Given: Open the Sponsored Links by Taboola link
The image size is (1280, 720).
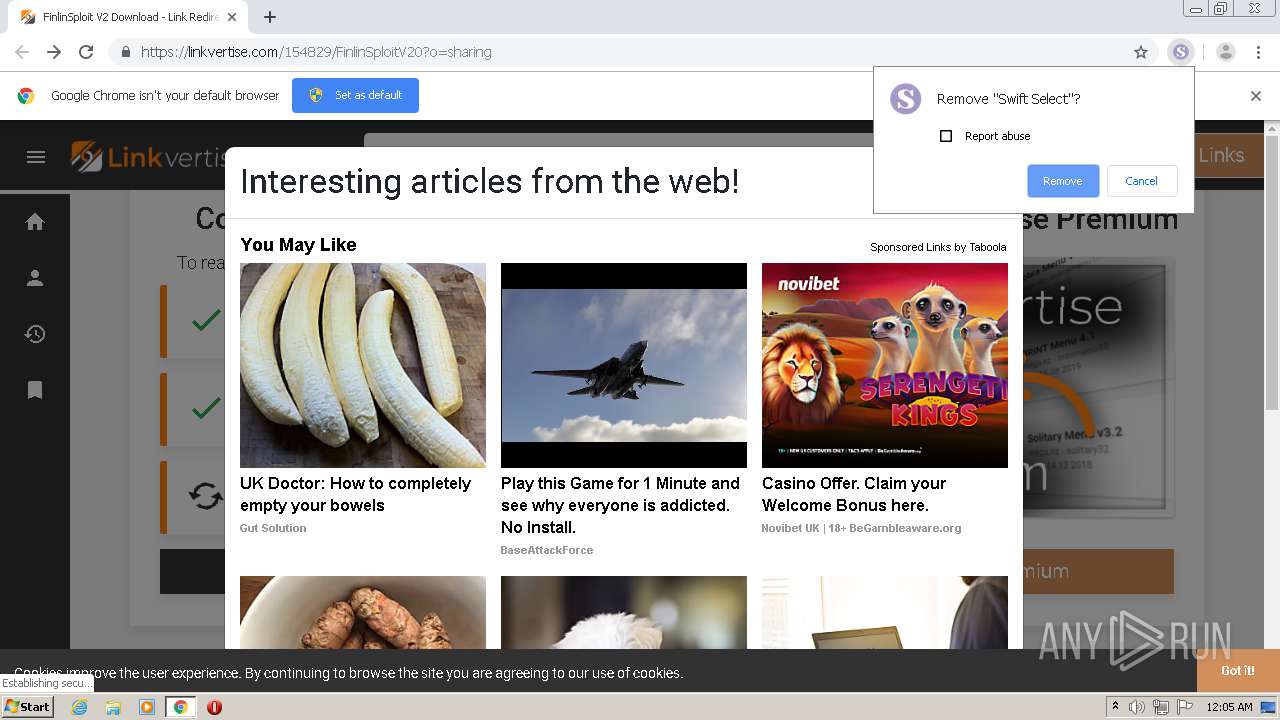Looking at the screenshot, I should (938, 247).
